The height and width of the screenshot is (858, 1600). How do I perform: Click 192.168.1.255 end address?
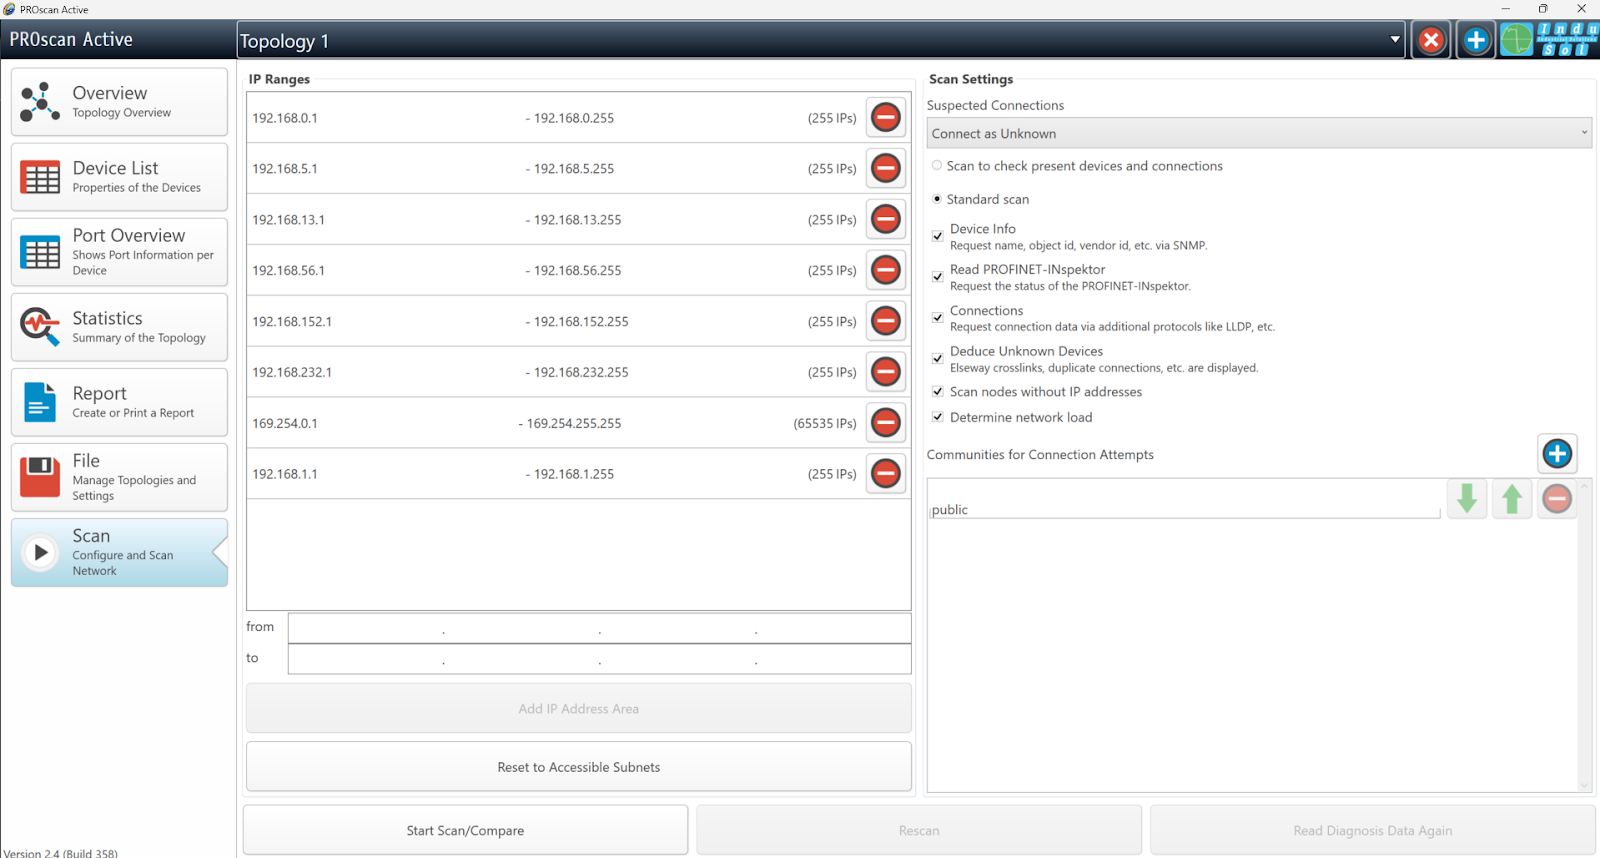tap(574, 474)
